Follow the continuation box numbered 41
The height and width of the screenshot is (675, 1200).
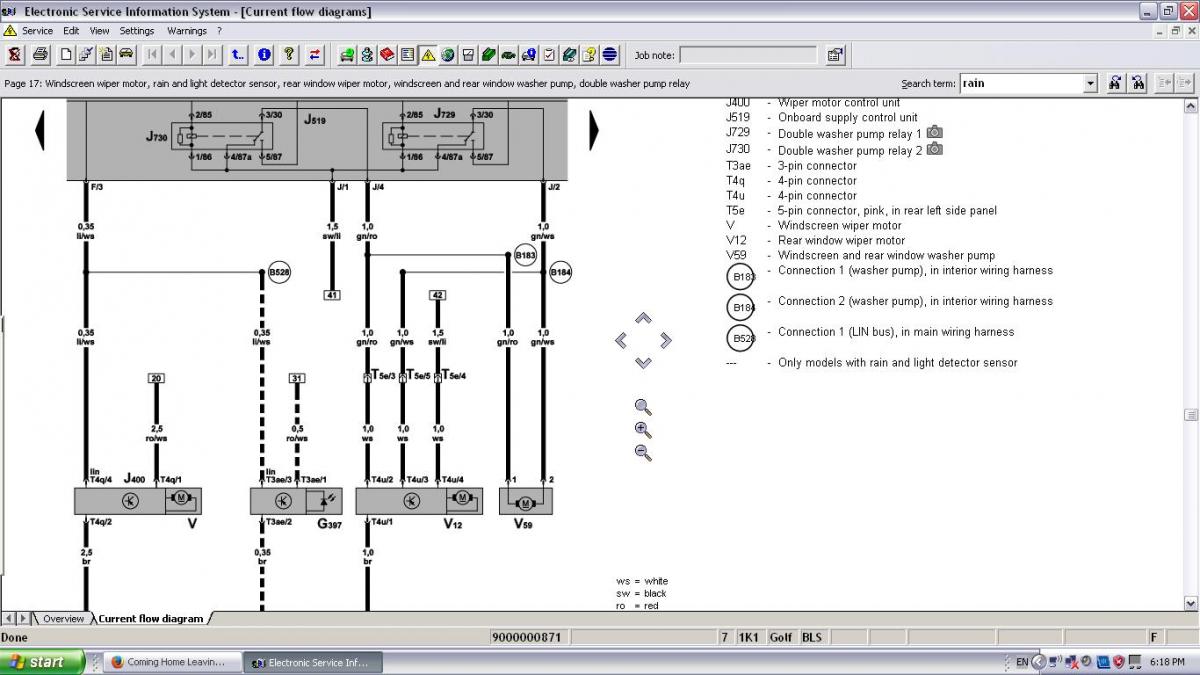(332, 295)
